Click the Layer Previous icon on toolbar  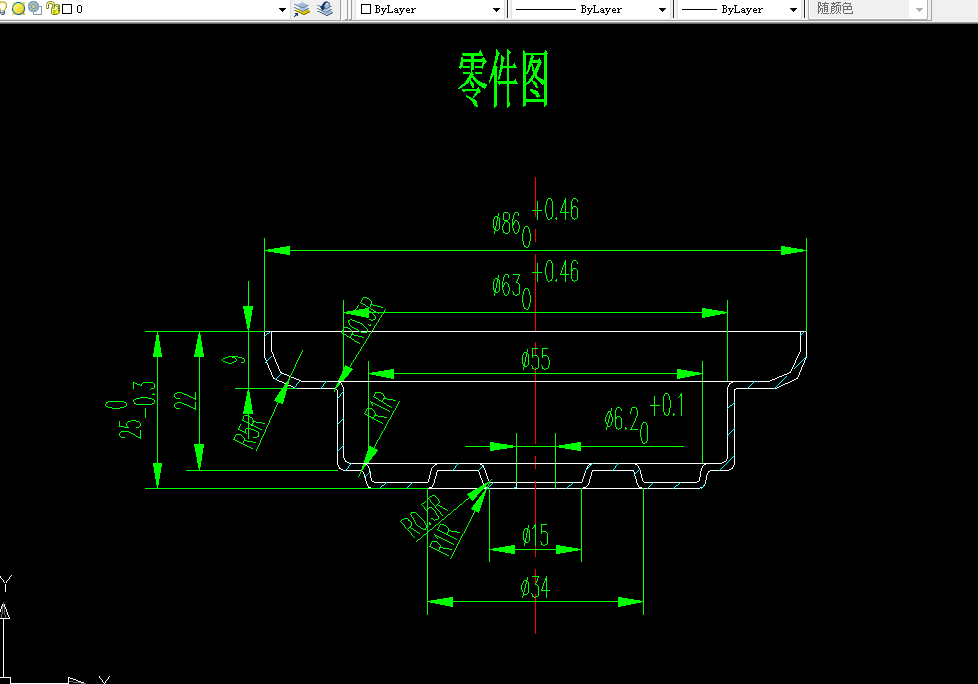[323, 9]
